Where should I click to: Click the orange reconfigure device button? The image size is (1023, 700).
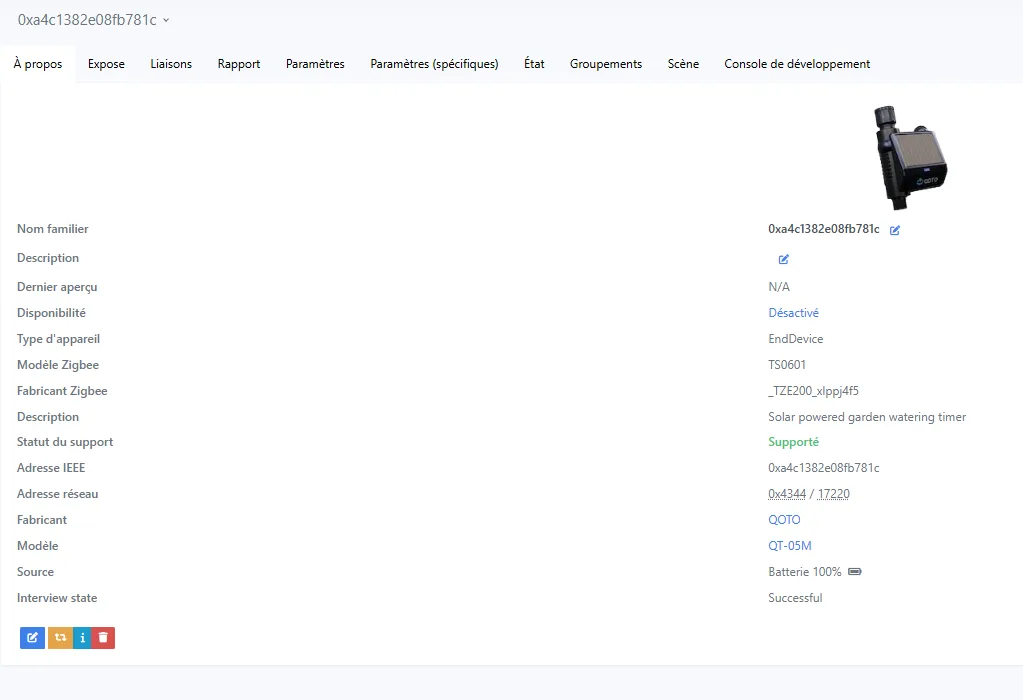pyautogui.click(x=59, y=637)
